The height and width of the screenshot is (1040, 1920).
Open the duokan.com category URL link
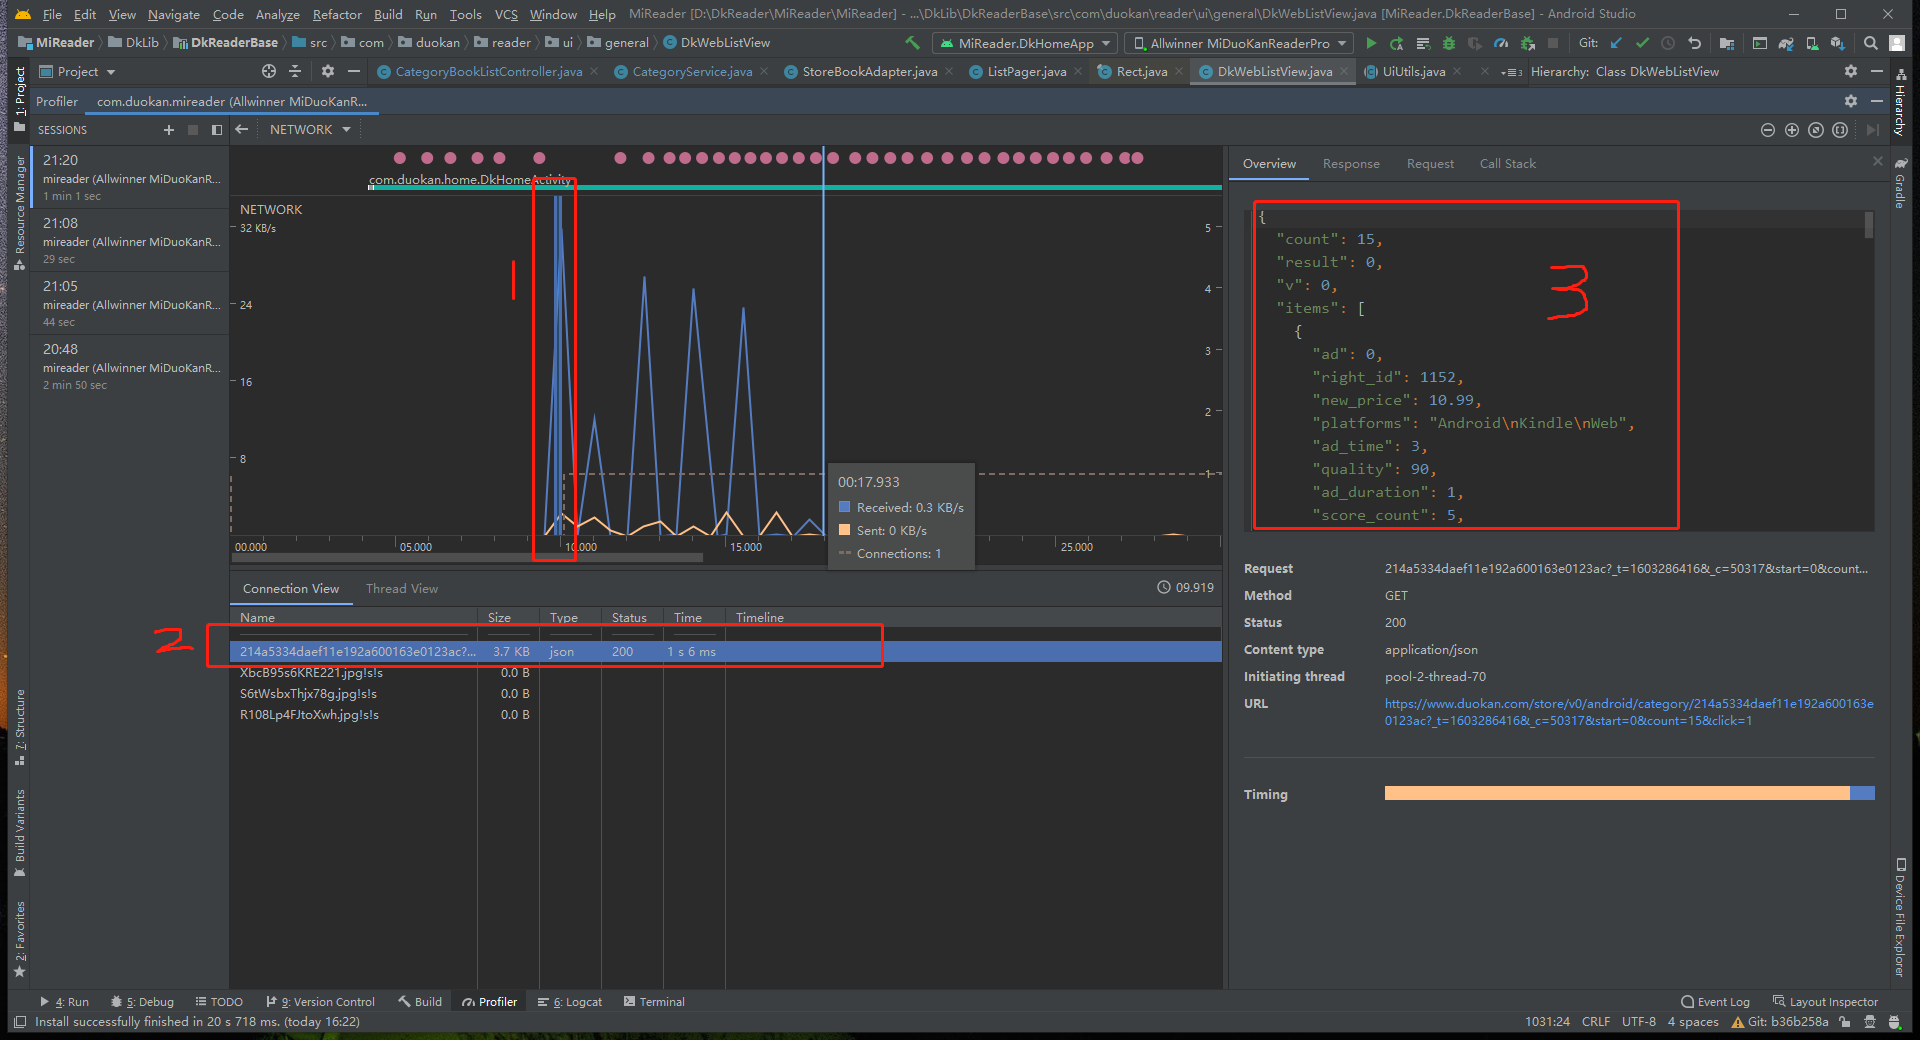pos(1628,712)
